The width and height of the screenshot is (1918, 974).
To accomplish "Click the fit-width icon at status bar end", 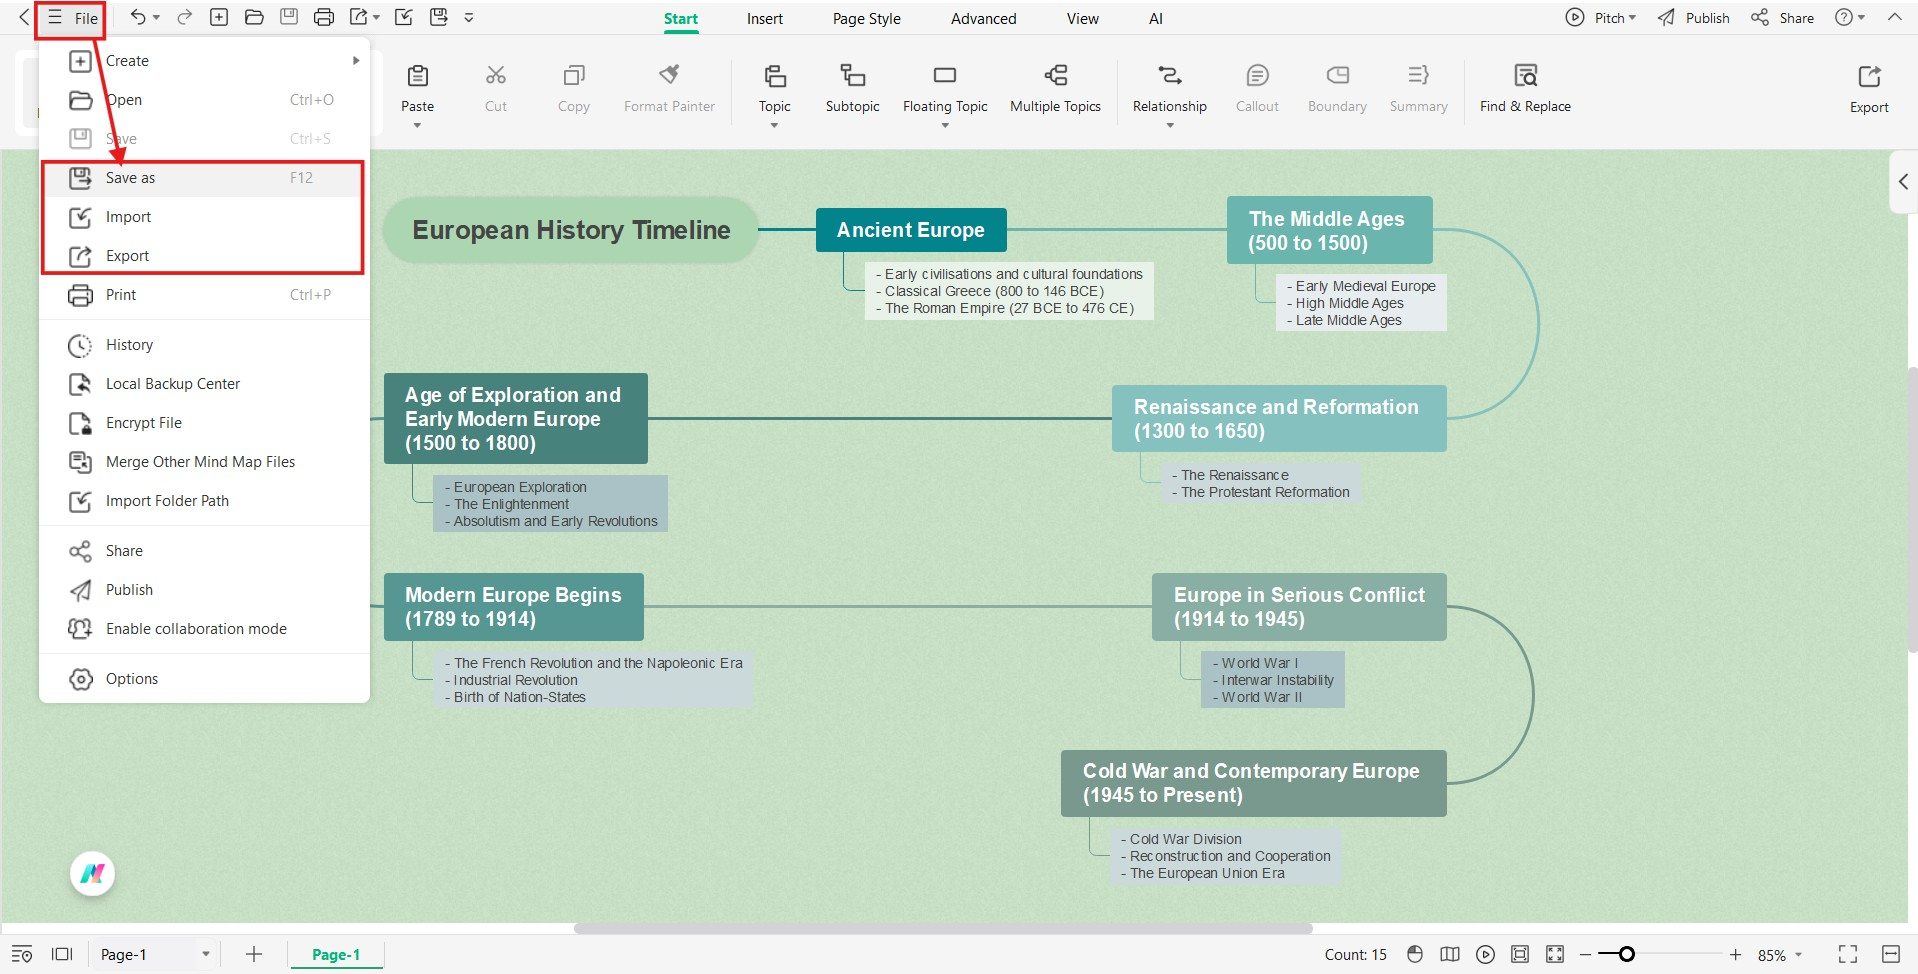I will click(1891, 954).
